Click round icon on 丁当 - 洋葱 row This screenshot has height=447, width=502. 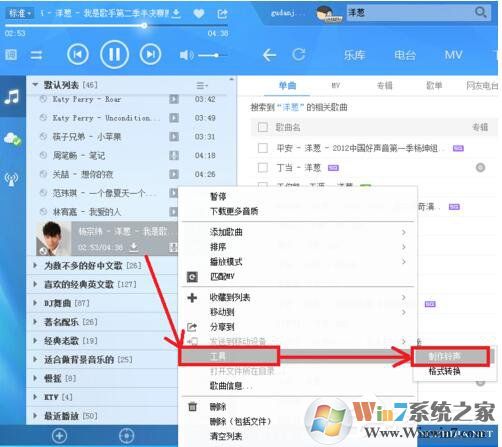(480, 167)
